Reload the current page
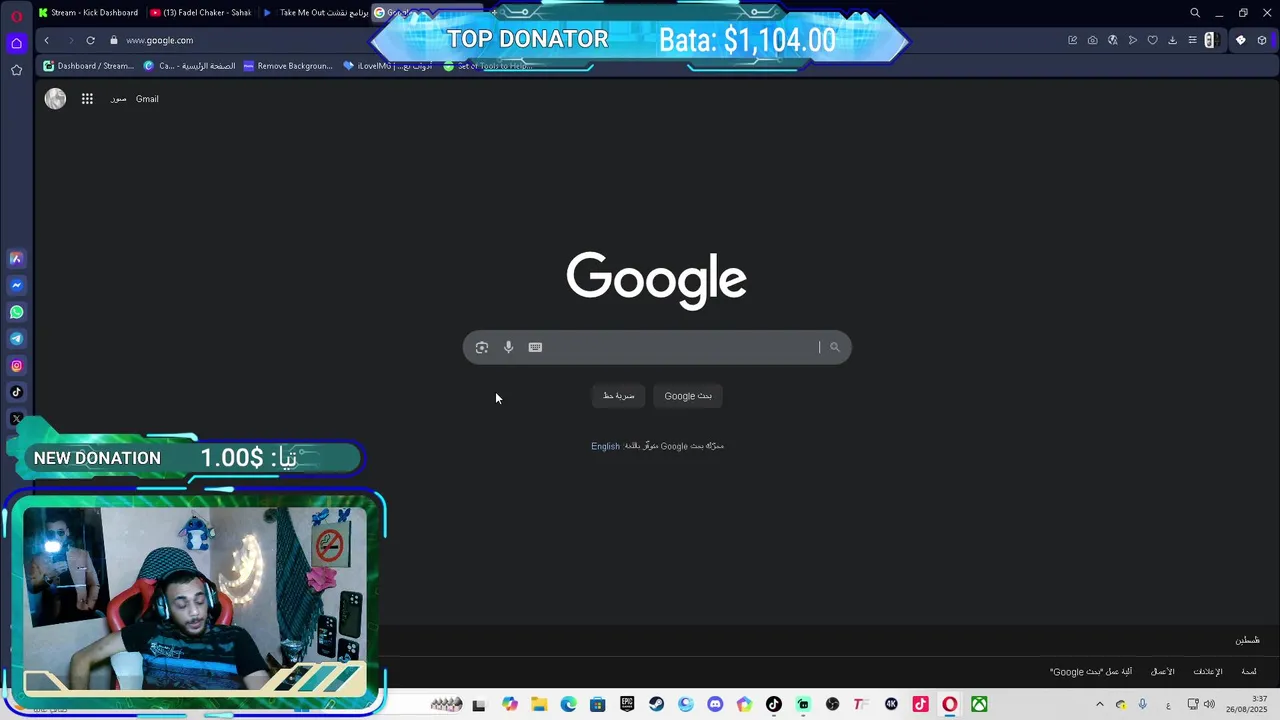Image resolution: width=1280 pixels, height=720 pixels. [x=90, y=40]
